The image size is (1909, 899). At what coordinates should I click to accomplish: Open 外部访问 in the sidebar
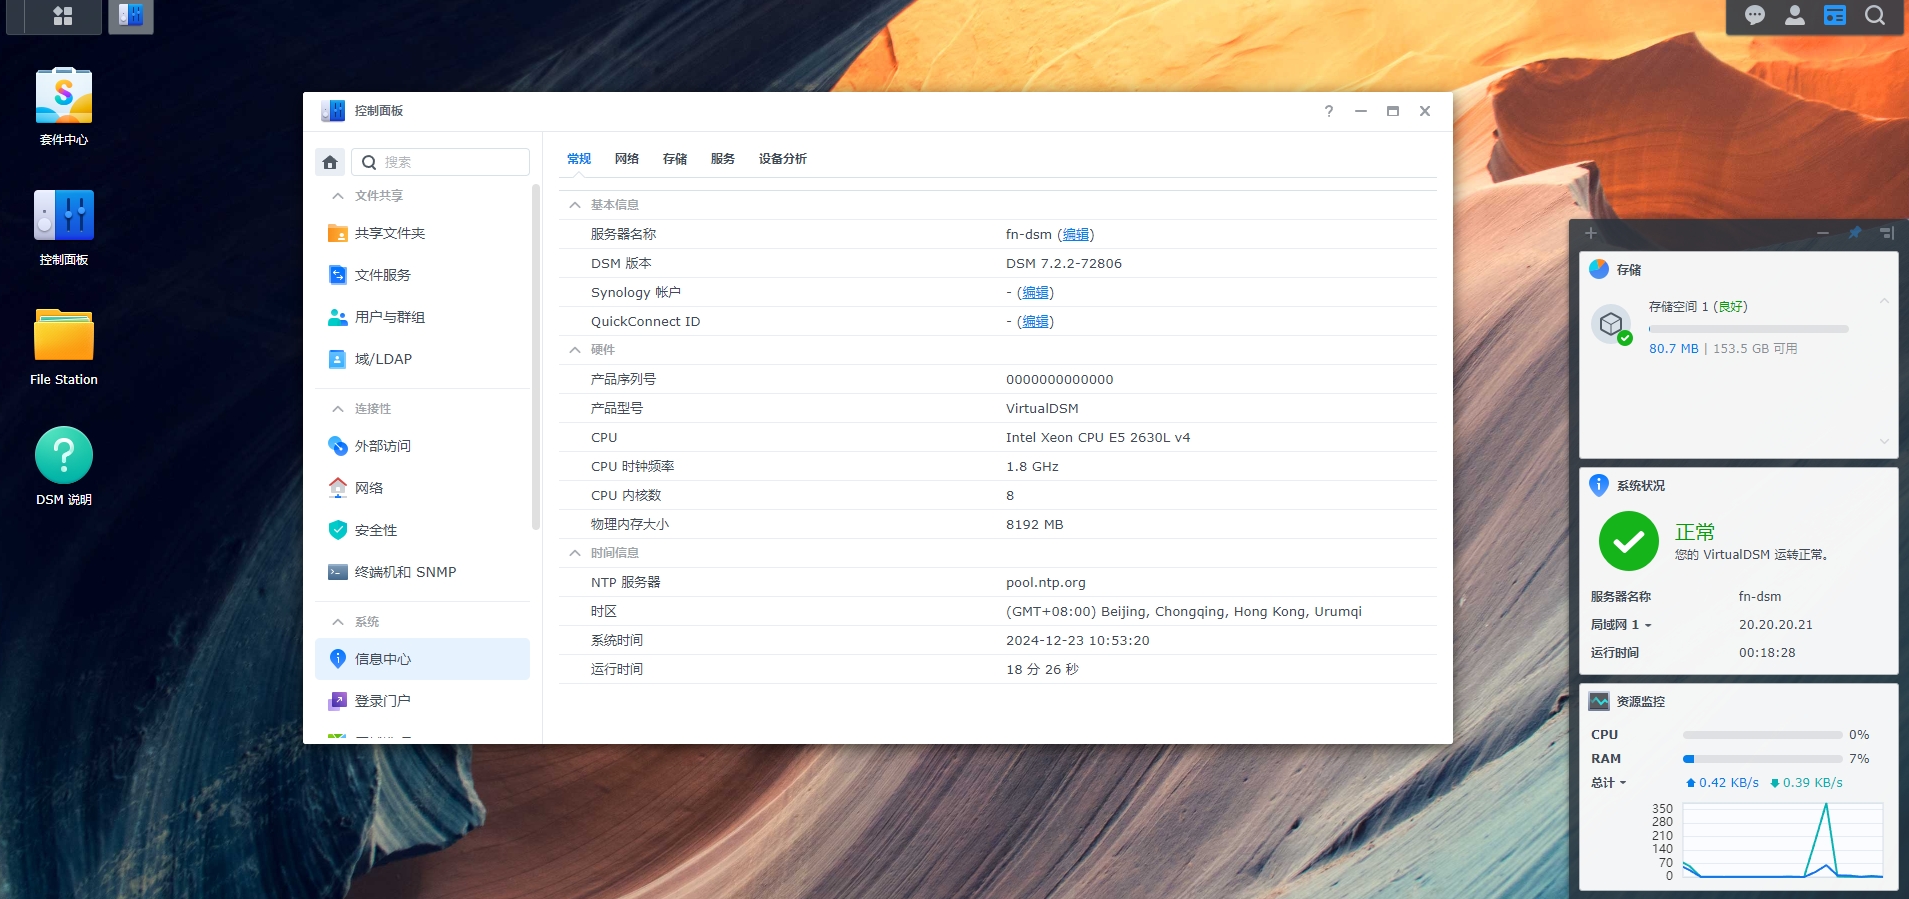point(423,446)
